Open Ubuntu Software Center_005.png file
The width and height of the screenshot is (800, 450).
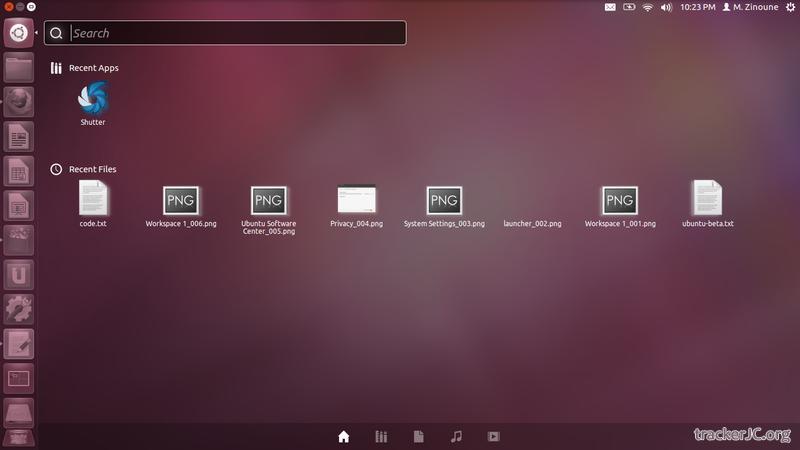268,200
